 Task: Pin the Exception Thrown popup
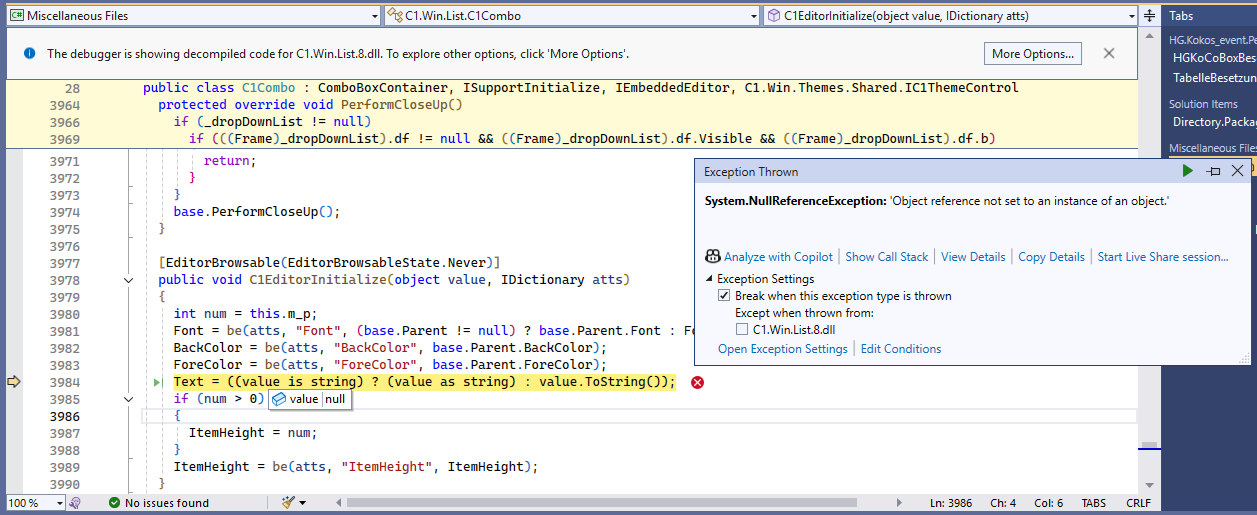tap(1214, 172)
